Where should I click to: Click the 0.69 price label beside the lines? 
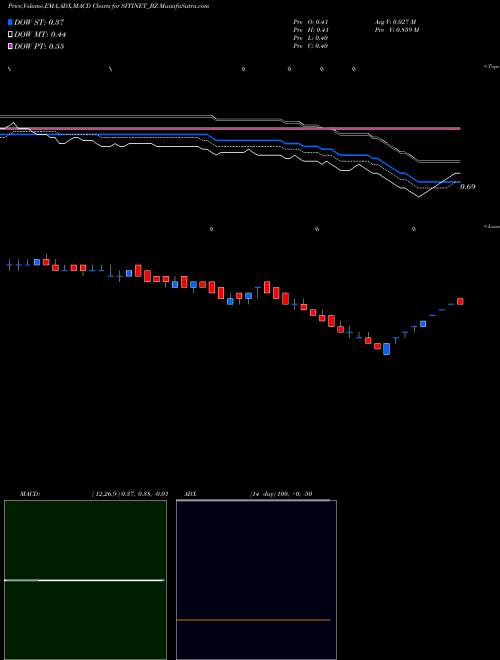point(468,186)
